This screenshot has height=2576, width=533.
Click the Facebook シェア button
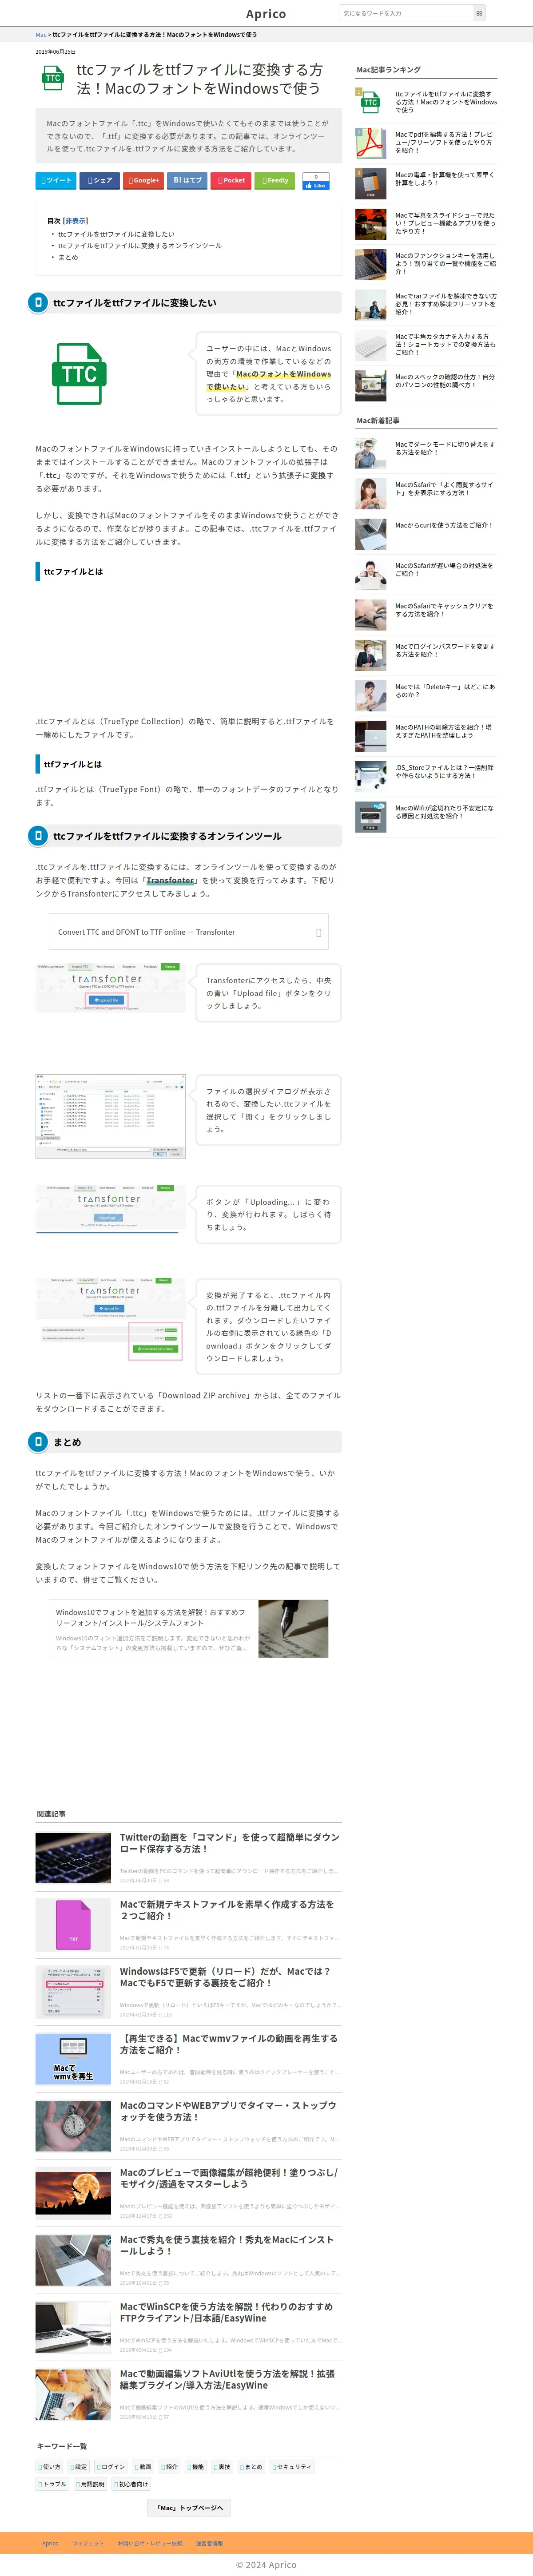[100, 181]
